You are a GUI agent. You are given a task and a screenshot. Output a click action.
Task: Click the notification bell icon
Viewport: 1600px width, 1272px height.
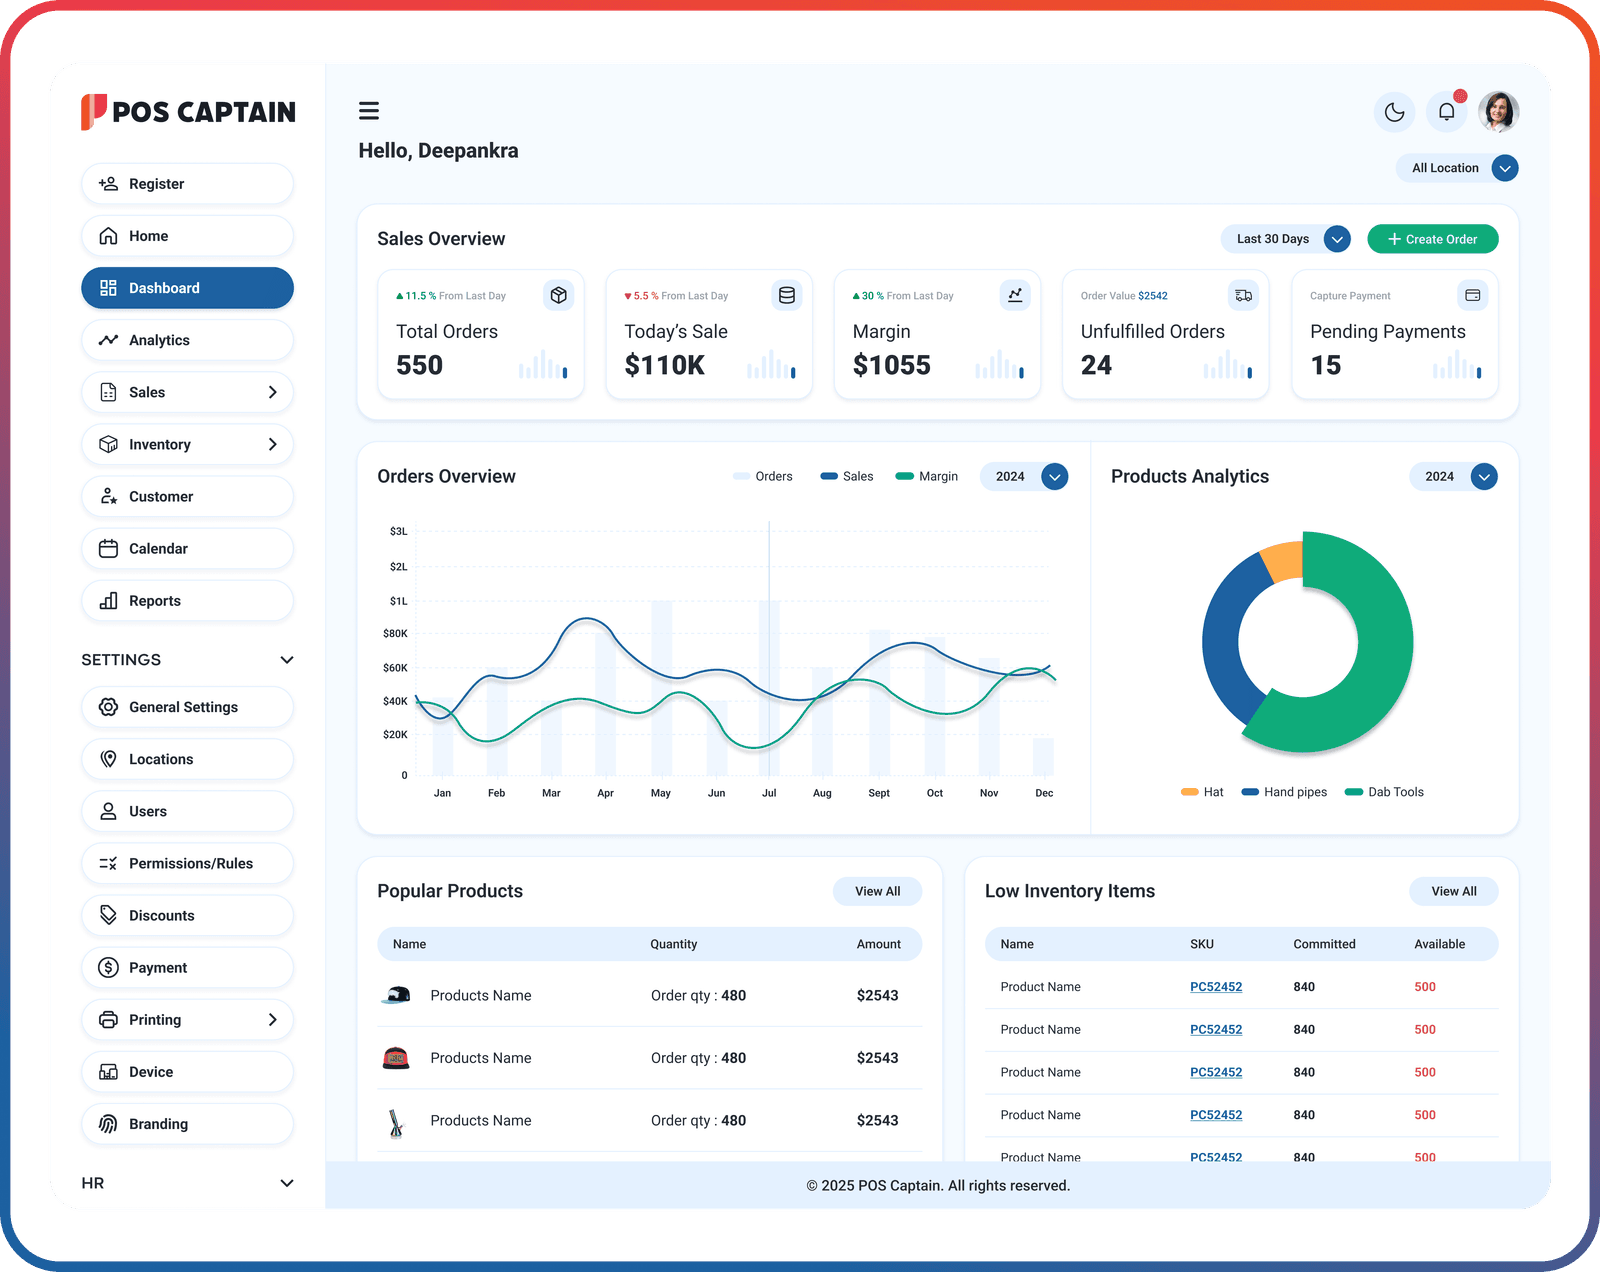[1446, 111]
